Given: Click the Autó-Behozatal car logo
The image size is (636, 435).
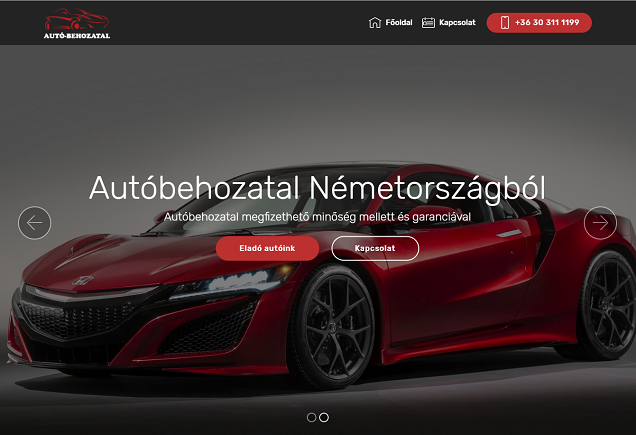Looking at the screenshot, I should pos(77,24).
